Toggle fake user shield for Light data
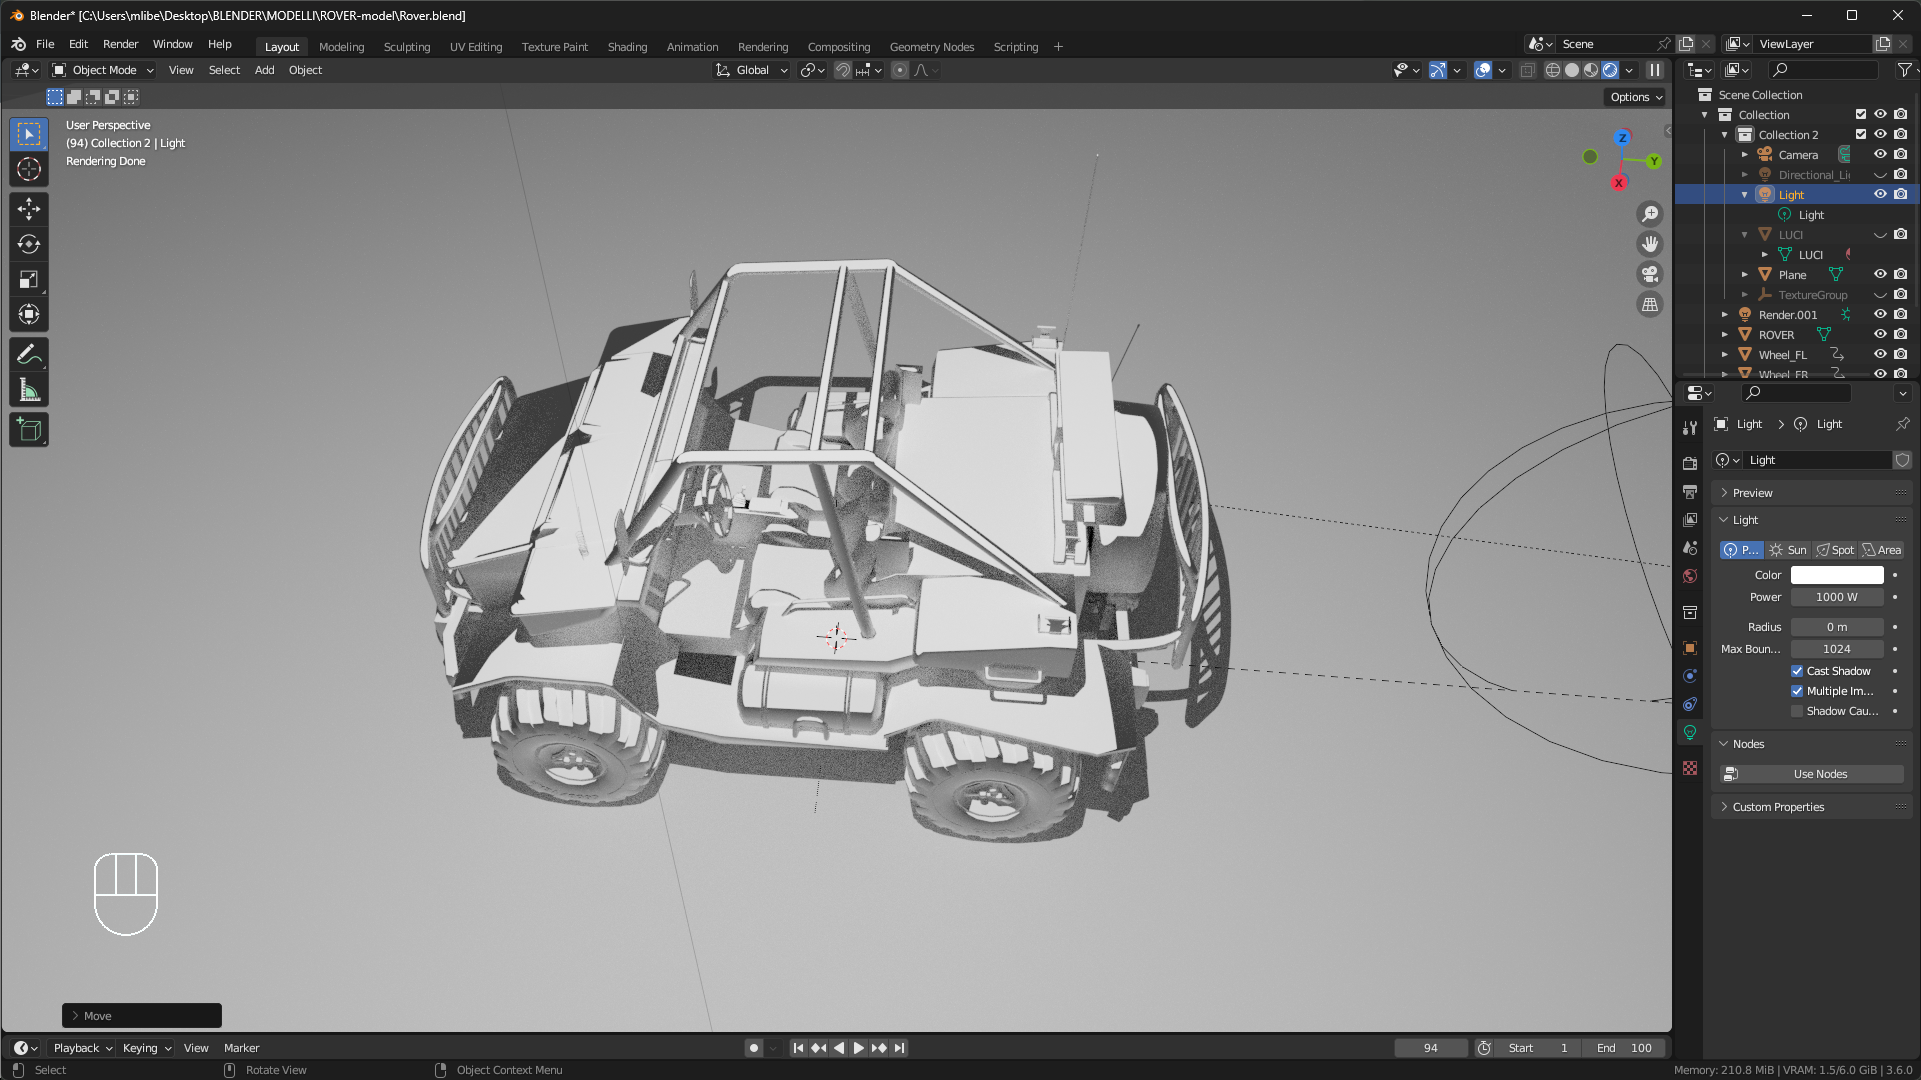Screen dimensions: 1921x1080 1902,460
